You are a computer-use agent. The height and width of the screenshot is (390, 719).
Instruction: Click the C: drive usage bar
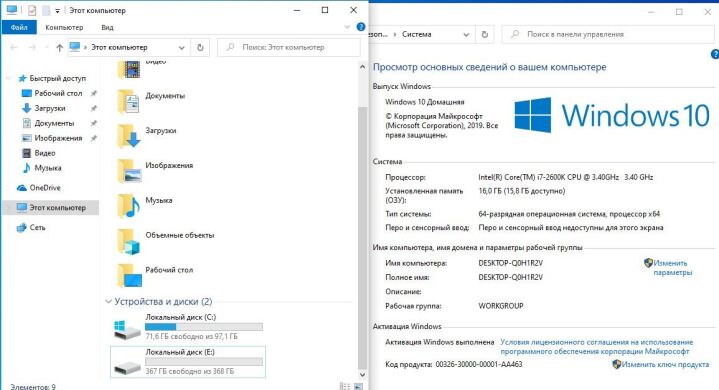[204, 327]
